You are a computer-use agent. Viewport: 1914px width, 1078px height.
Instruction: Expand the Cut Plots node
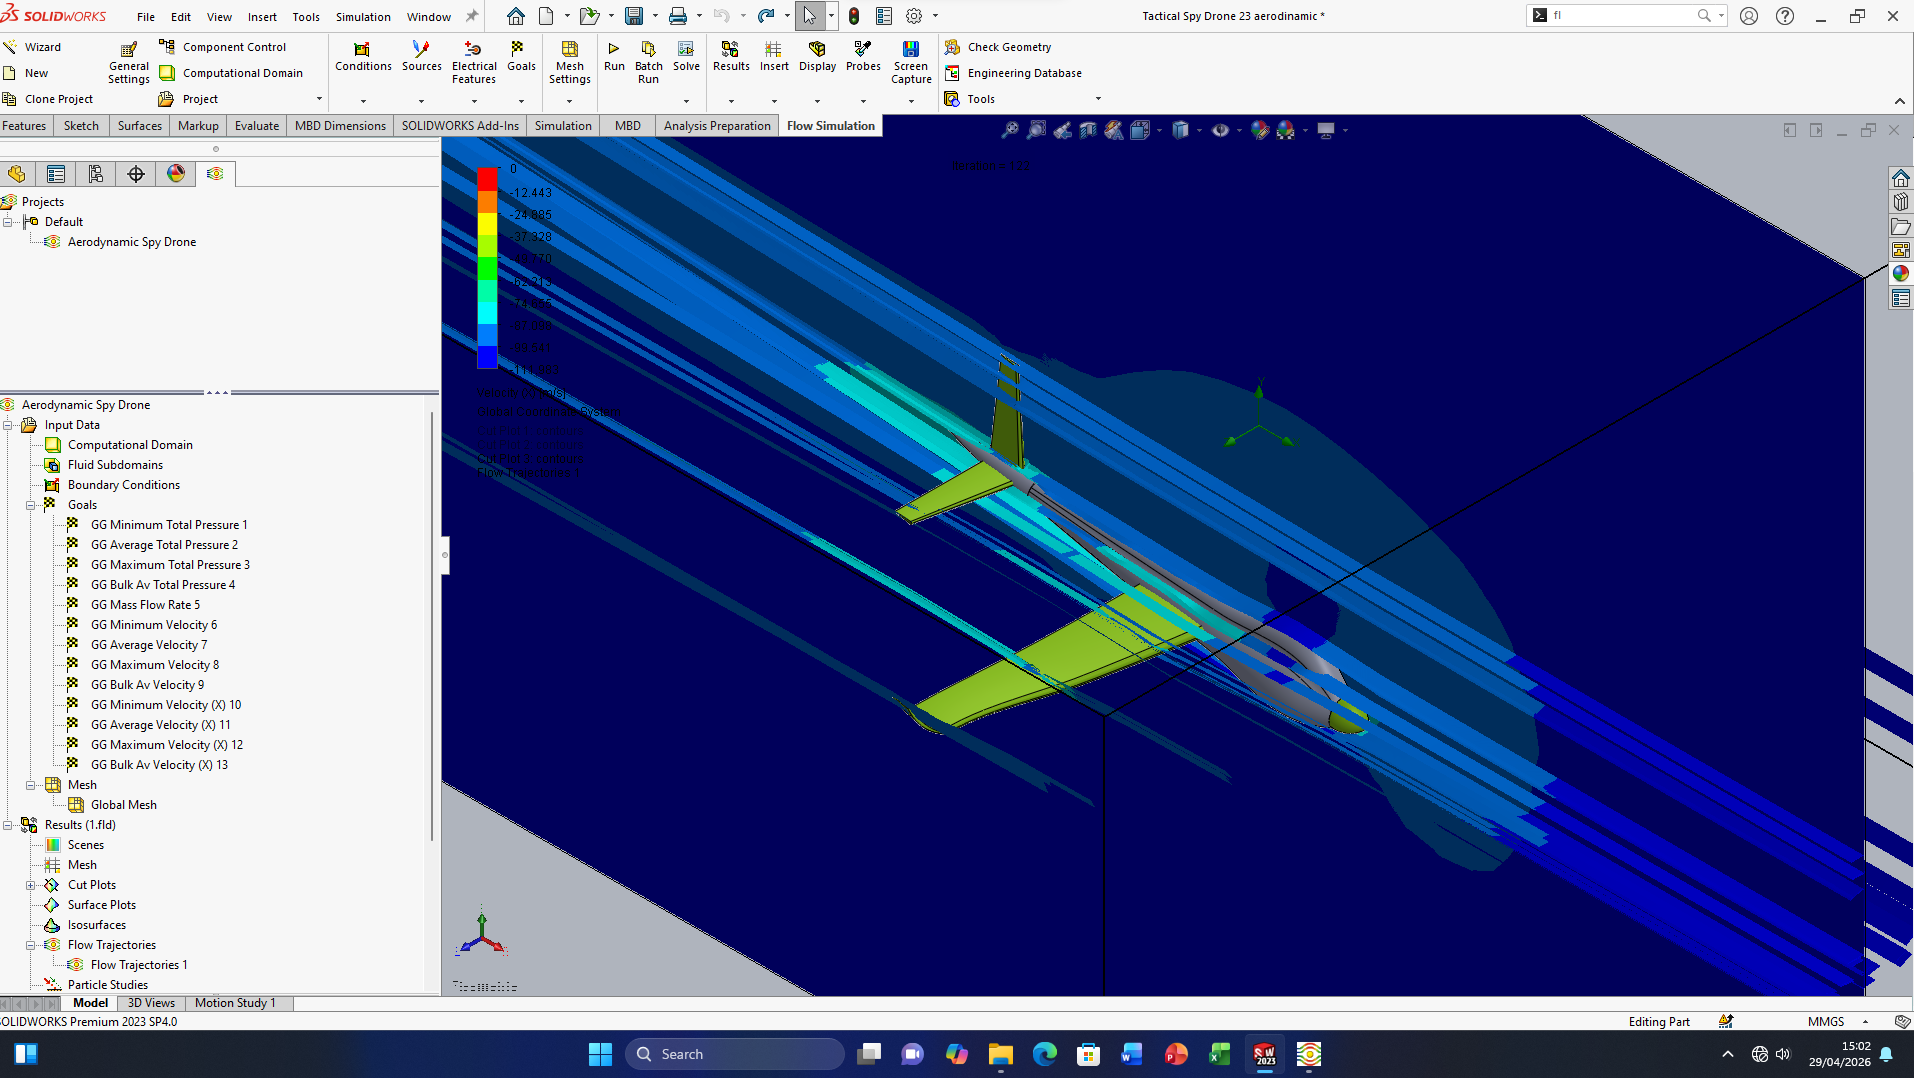pos(31,885)
